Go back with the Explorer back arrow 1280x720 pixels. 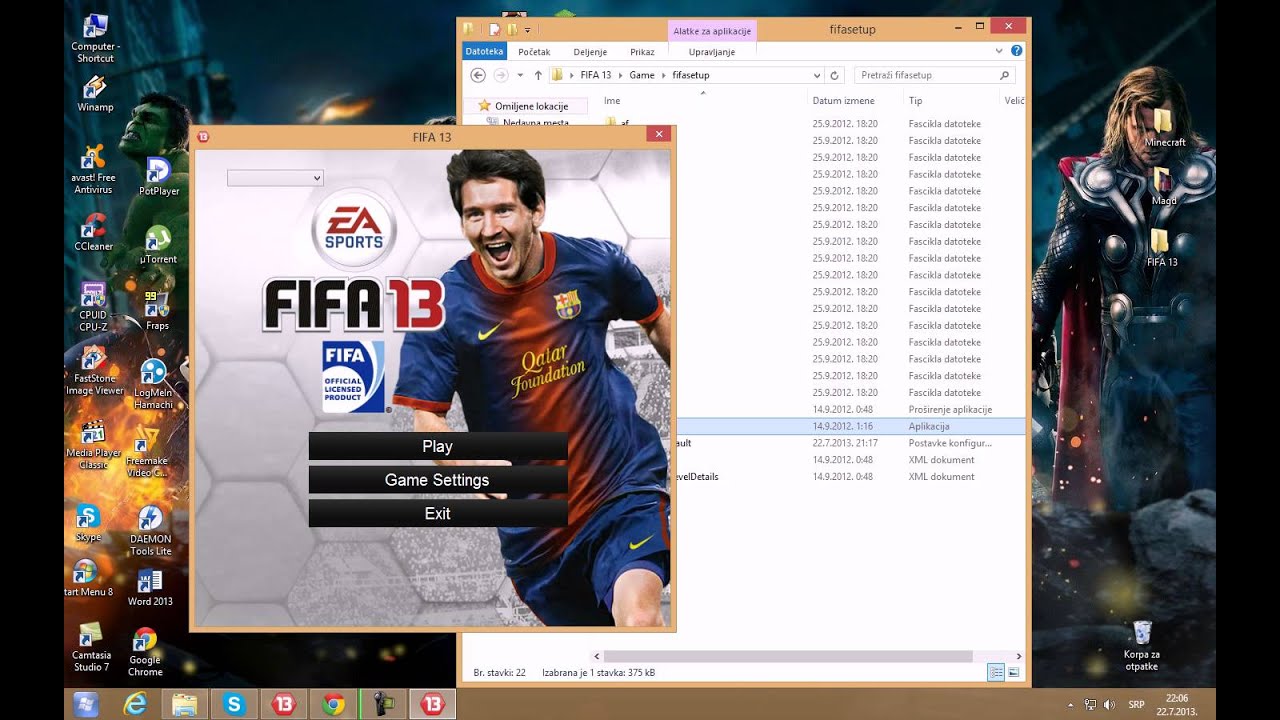click(x=478, y=75)
